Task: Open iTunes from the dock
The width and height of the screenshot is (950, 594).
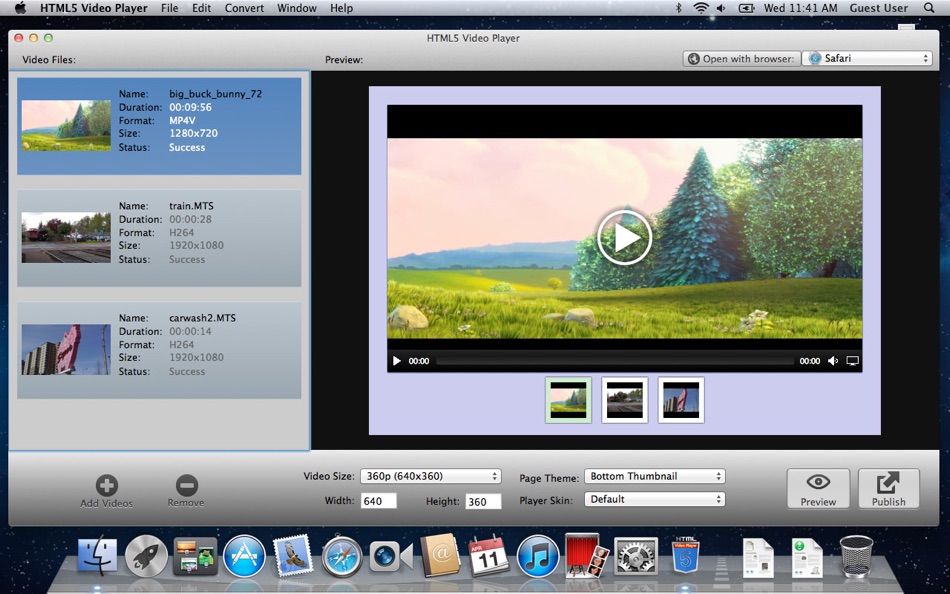Action: [x=538, y=555]
